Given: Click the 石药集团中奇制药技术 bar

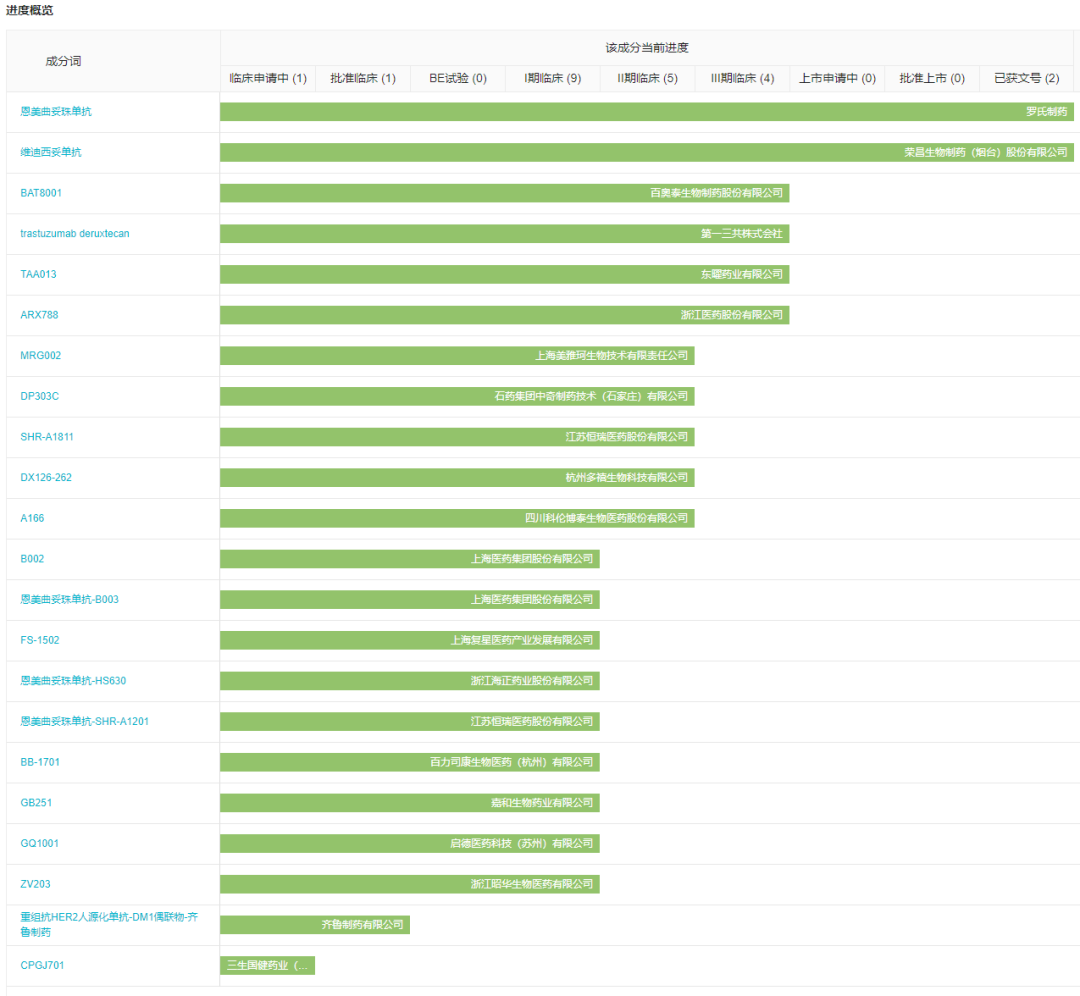Looking at the screenshot, I should pyautogui.click(x=457, y=396).
